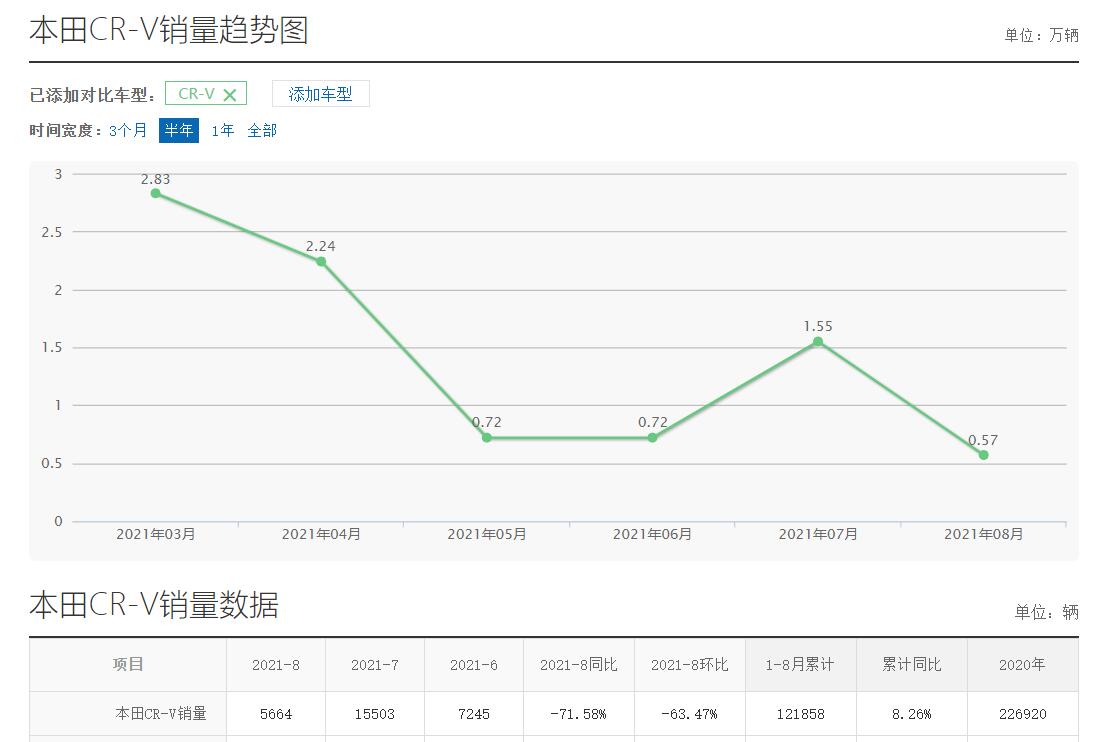Click the 2021年03月 axis label

(x=156, y=534)
